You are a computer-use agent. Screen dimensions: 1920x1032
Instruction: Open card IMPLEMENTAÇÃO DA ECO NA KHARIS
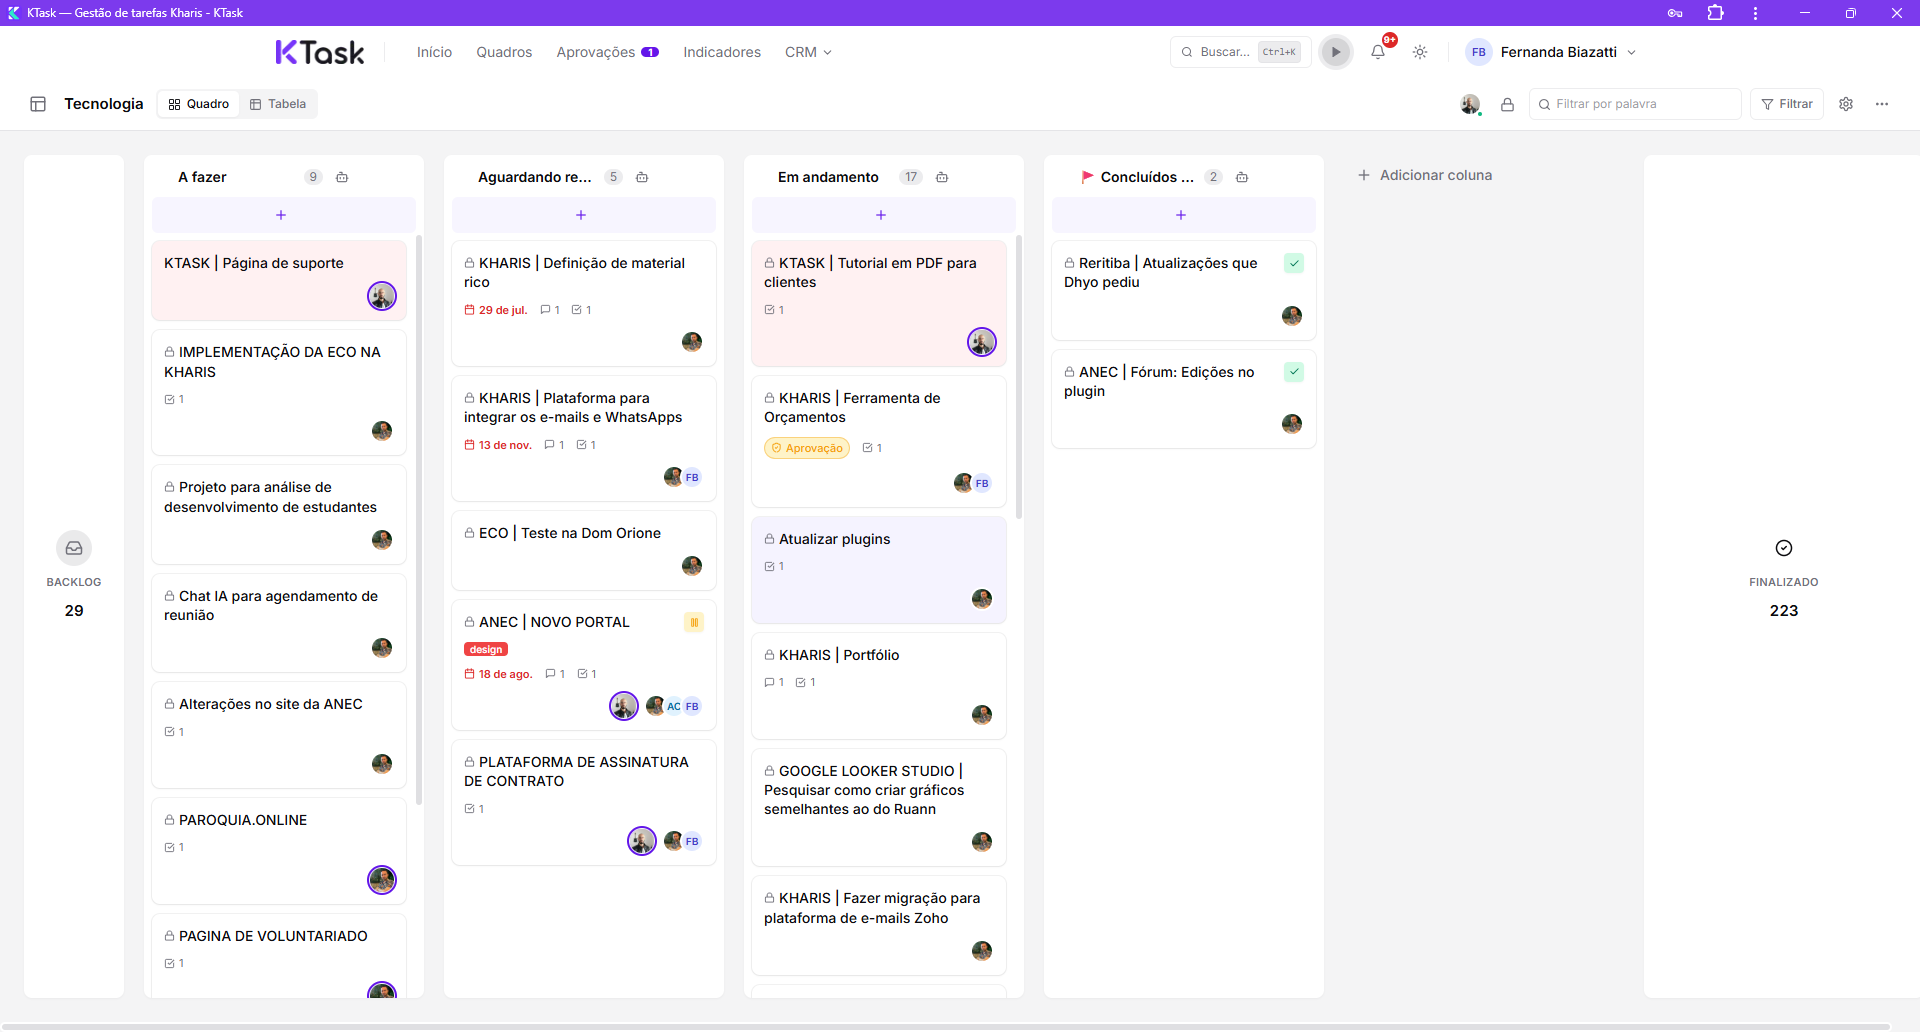pyautogui.click(x=279, y=392)
